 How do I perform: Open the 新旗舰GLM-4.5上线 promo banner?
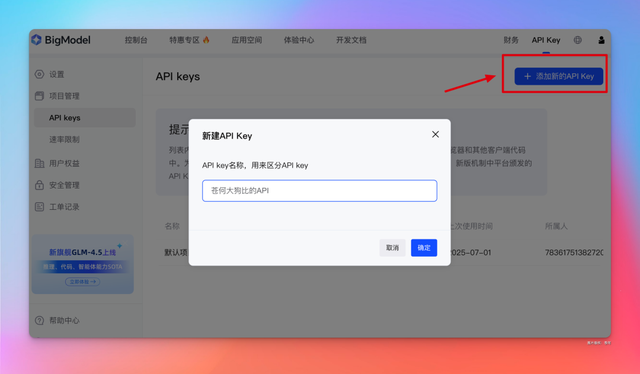(83, 264)
